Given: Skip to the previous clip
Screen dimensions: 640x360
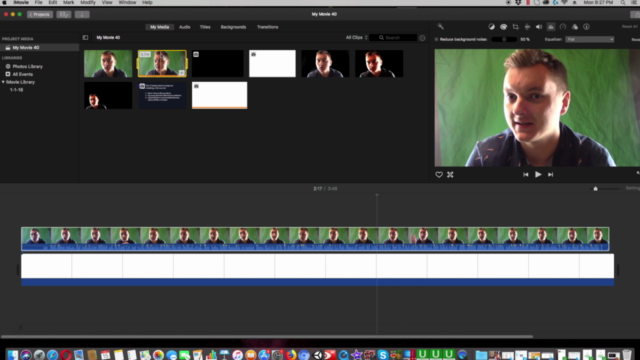Looking at the screenshot, I should click(526, 175).
